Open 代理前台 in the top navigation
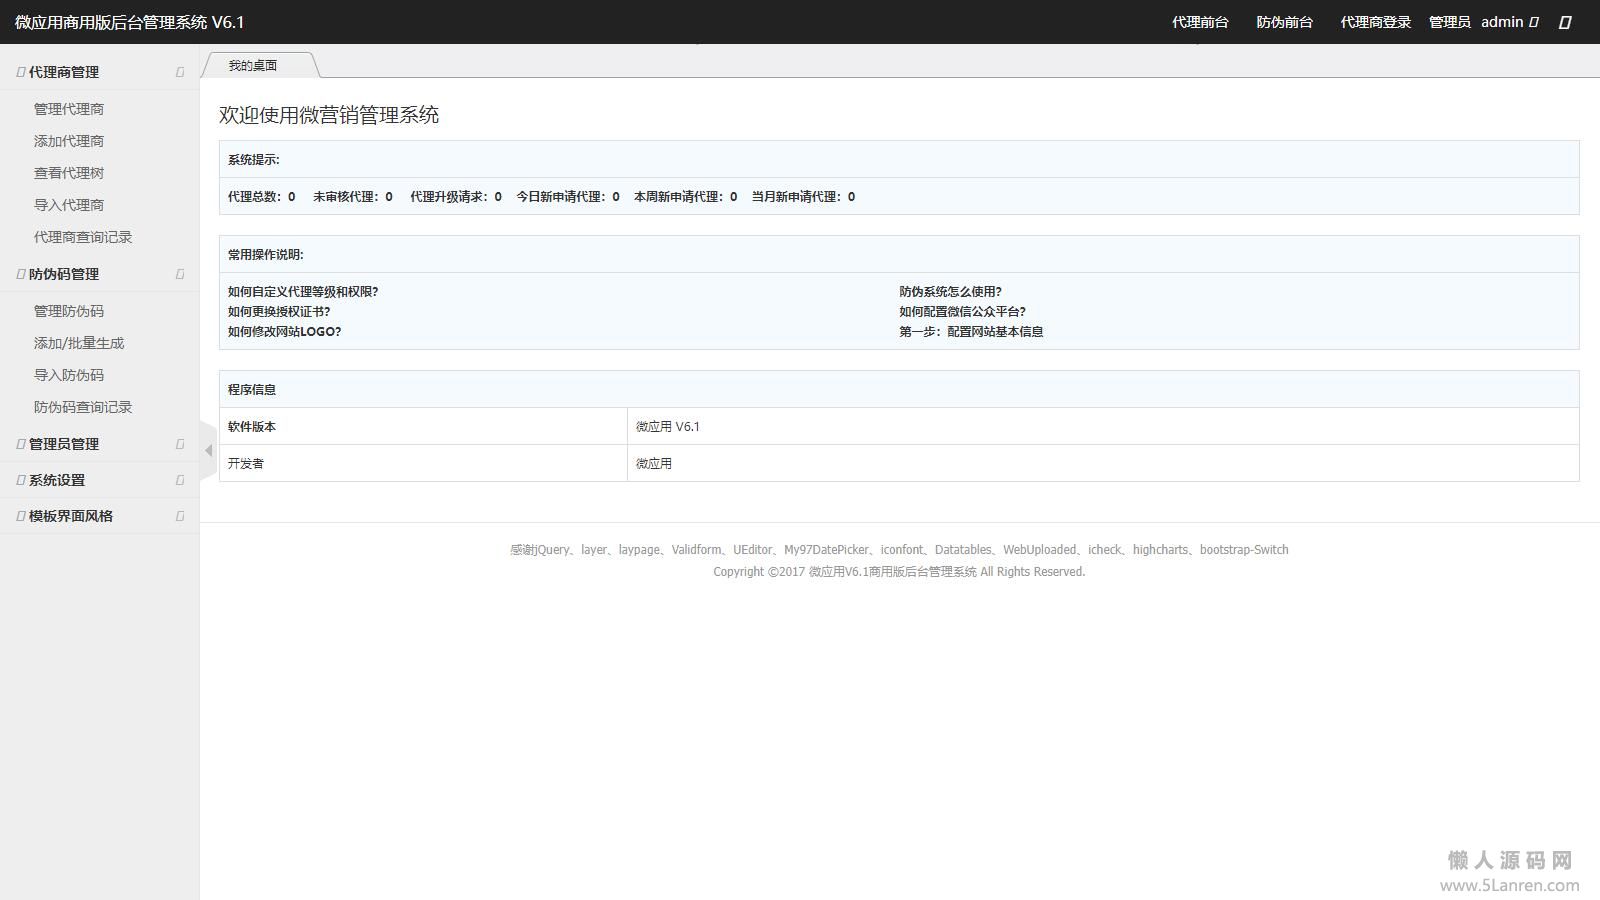Image resolution: width=1600 pixels, height=900 pixels. pos(1200,22)
